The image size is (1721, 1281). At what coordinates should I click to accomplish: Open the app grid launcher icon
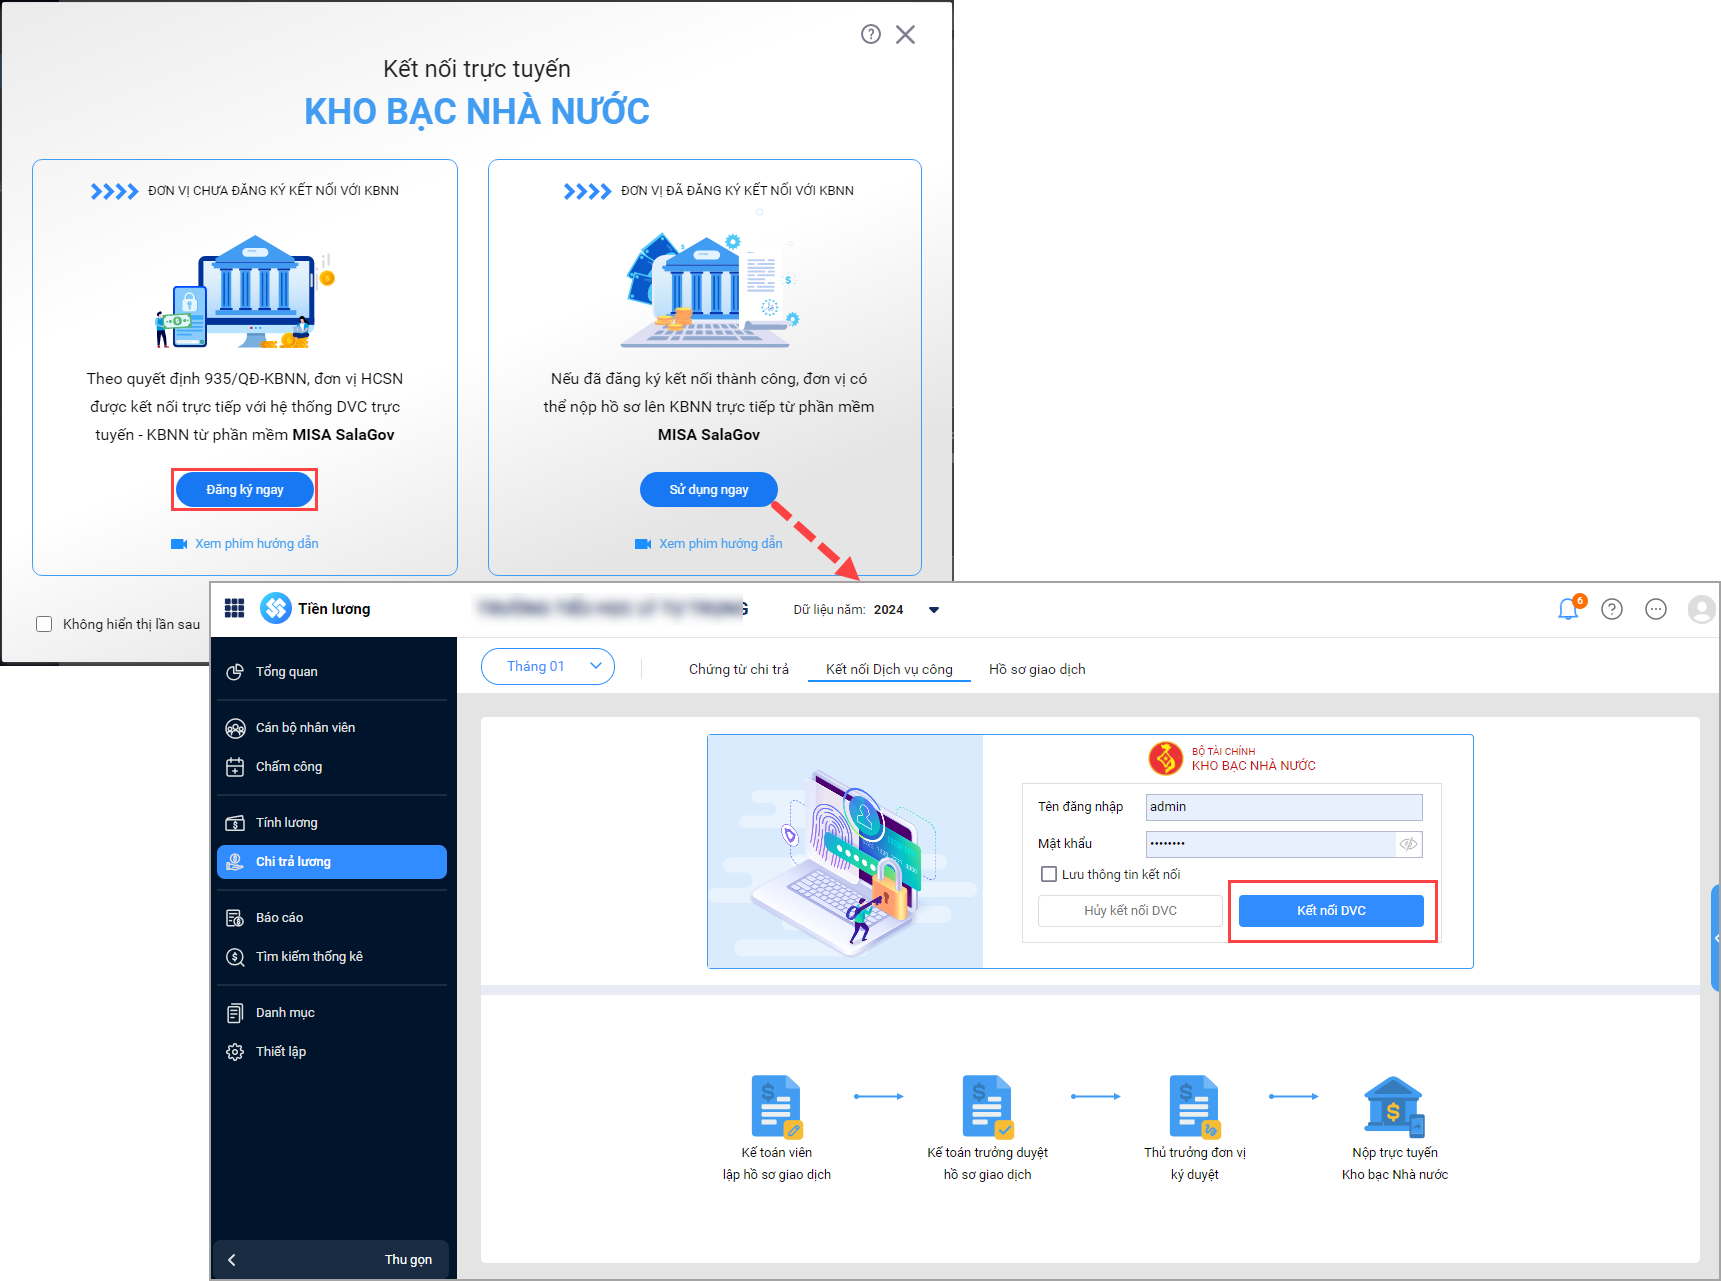tap(235, 608)
